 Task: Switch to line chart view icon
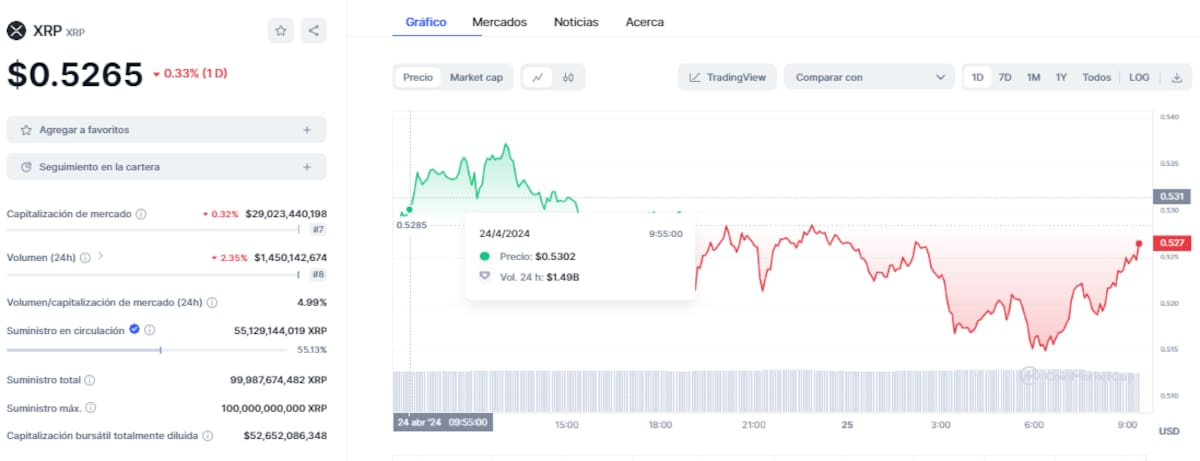[x=538, y=77]
